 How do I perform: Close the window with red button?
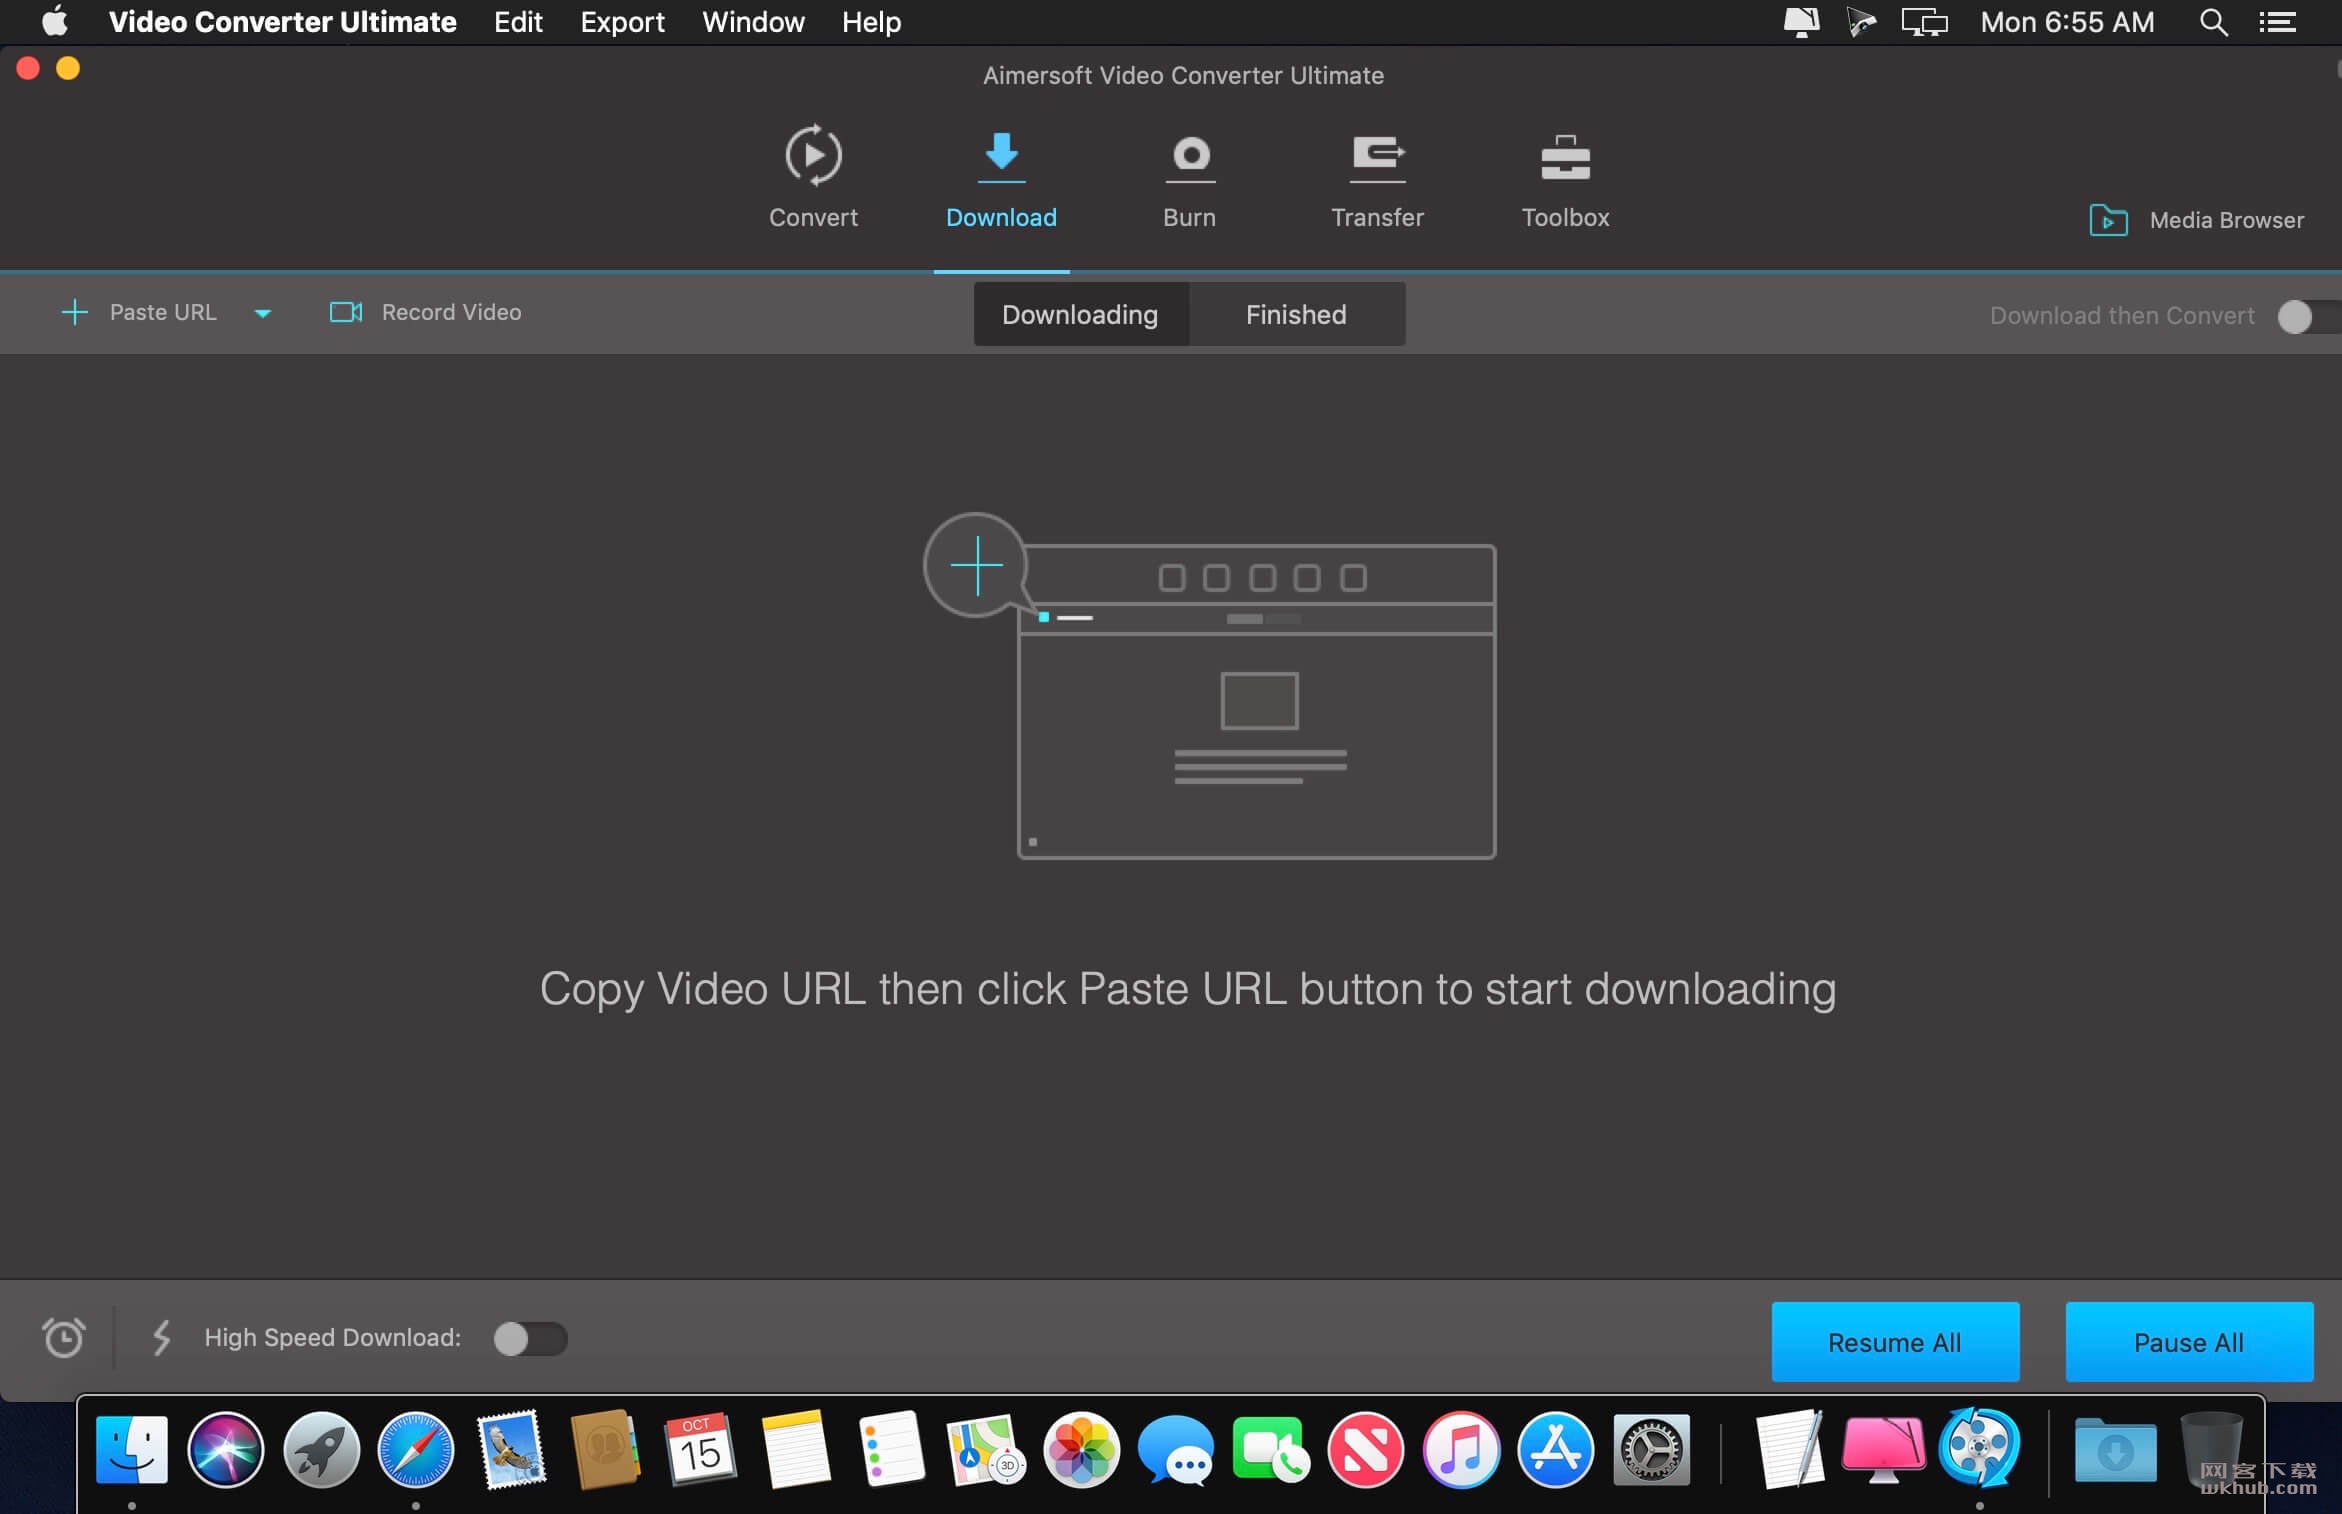(28, 68)
